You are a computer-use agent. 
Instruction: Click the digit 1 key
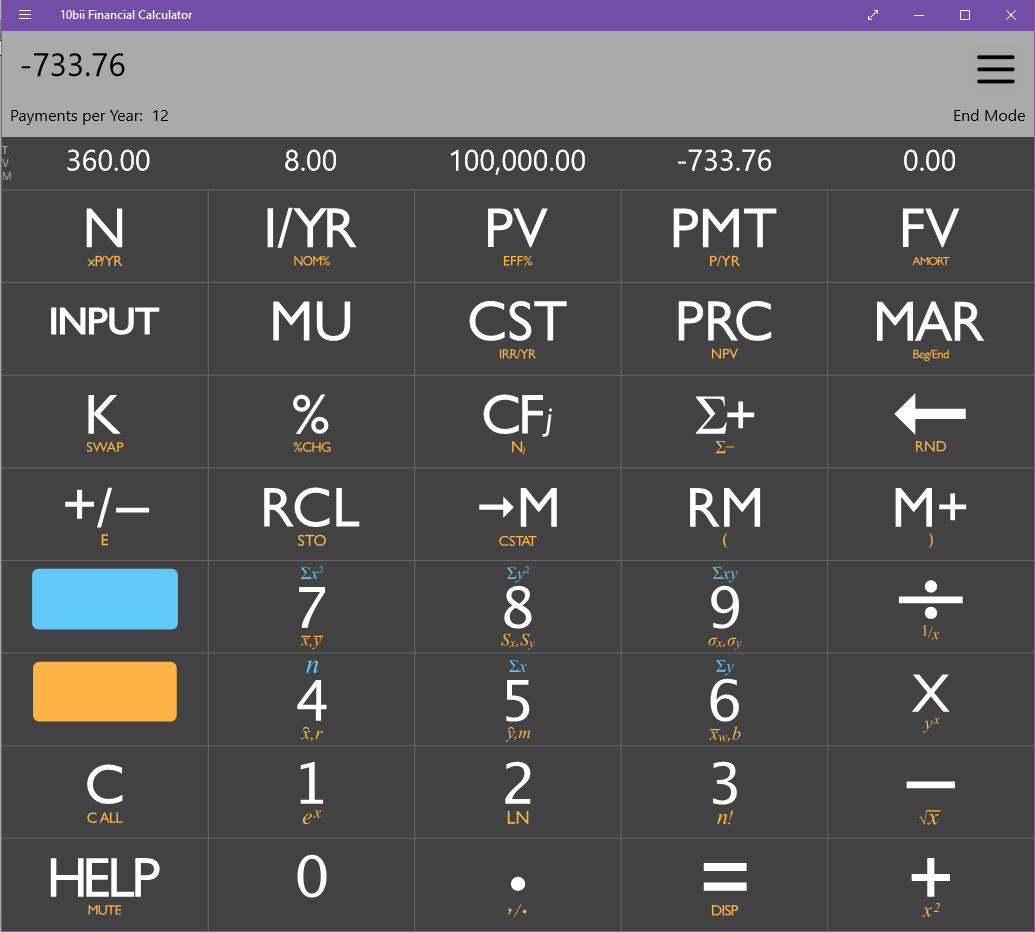tap(312, 792)
